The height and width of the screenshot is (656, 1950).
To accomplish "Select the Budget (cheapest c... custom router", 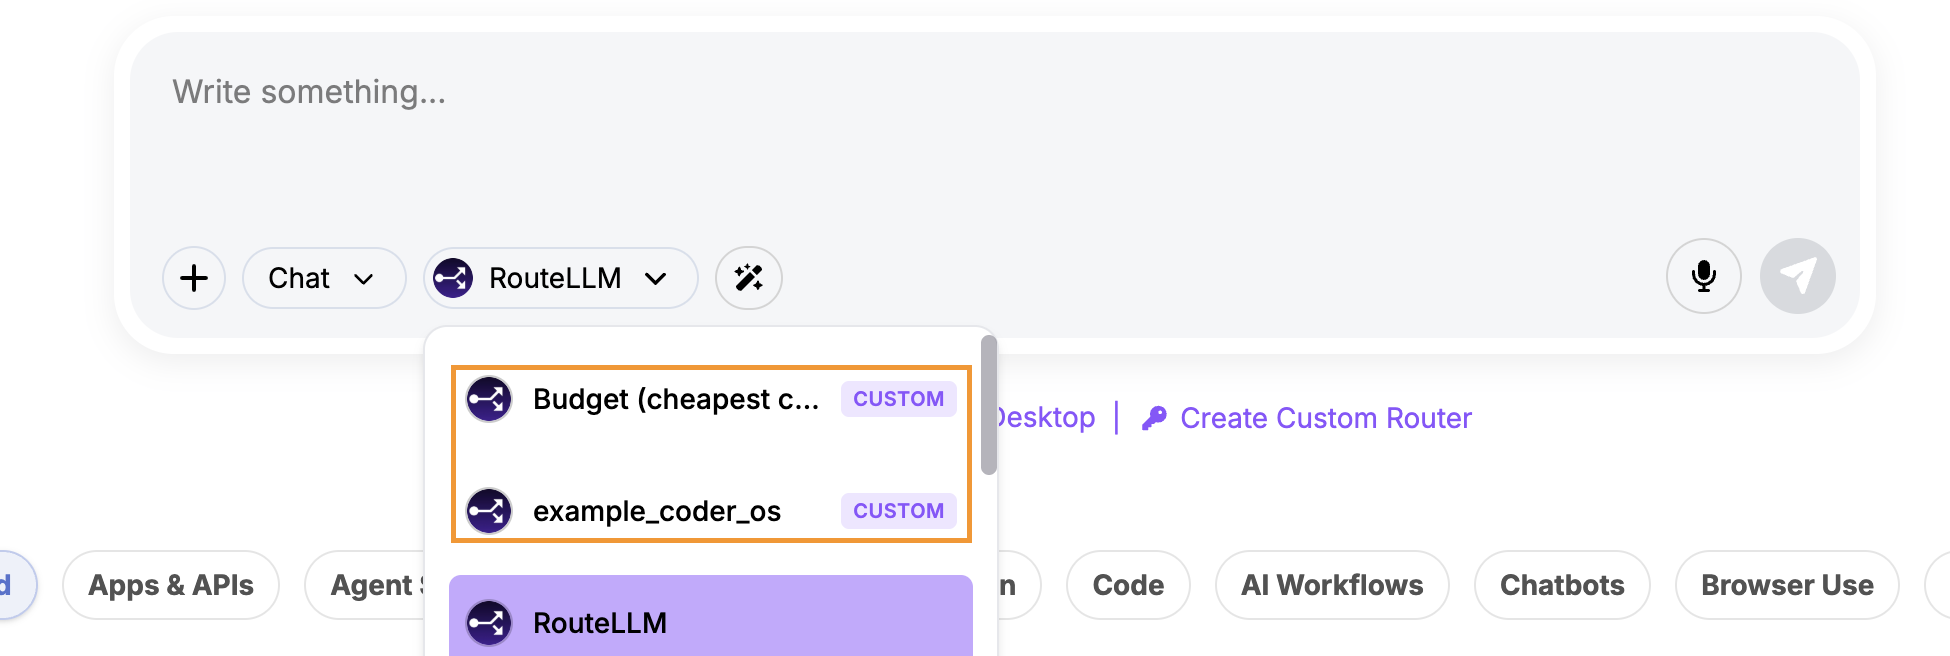I will (x=711, y=399).
